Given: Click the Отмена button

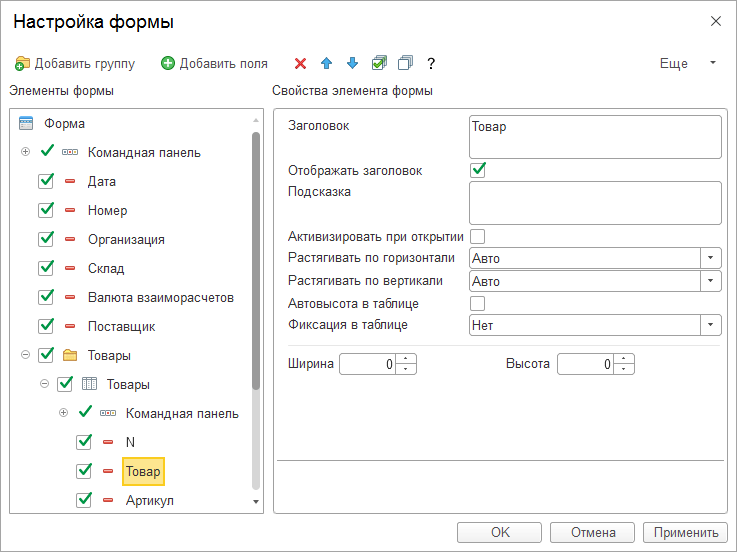Looking at the screenshot, I should coord(592,532).
